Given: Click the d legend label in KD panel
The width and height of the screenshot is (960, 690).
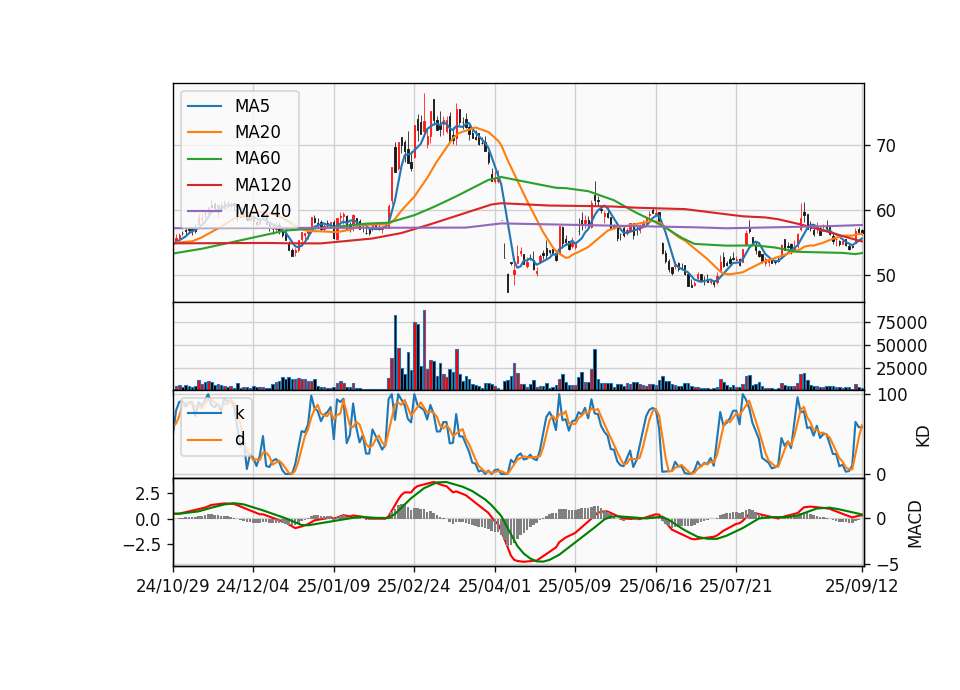Looking at the screenshot, I should click(x=239, y=439).
